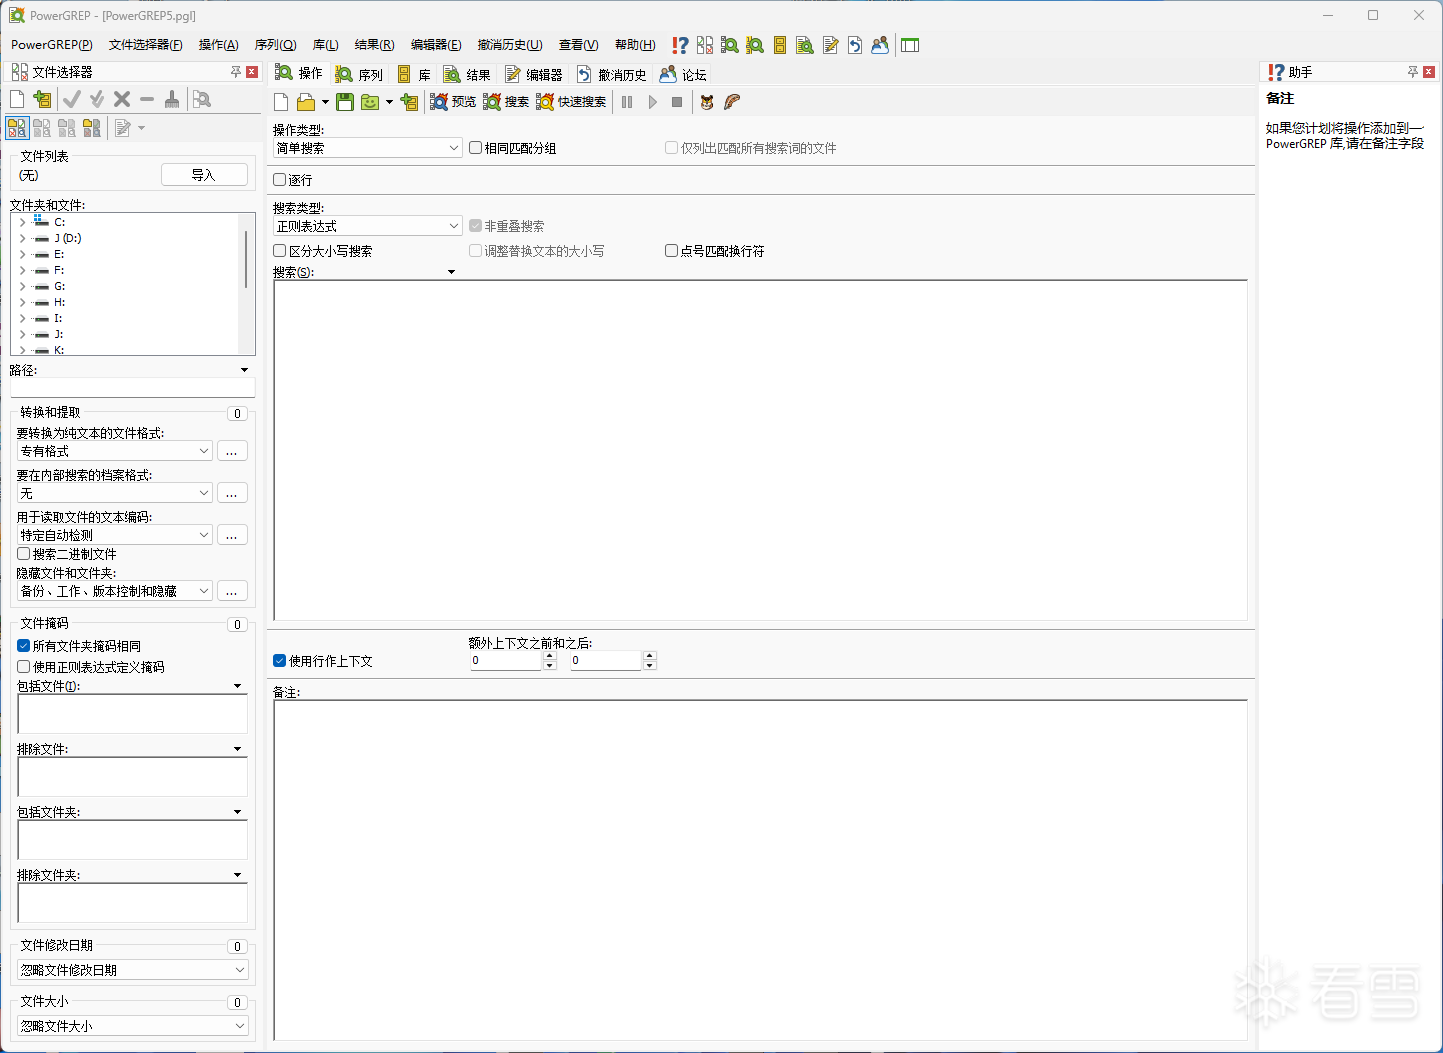The width and height of the screenshot is (1443, 1053).
Task: Clear the file selection with the blank page icon
Action: click(17, 99)
